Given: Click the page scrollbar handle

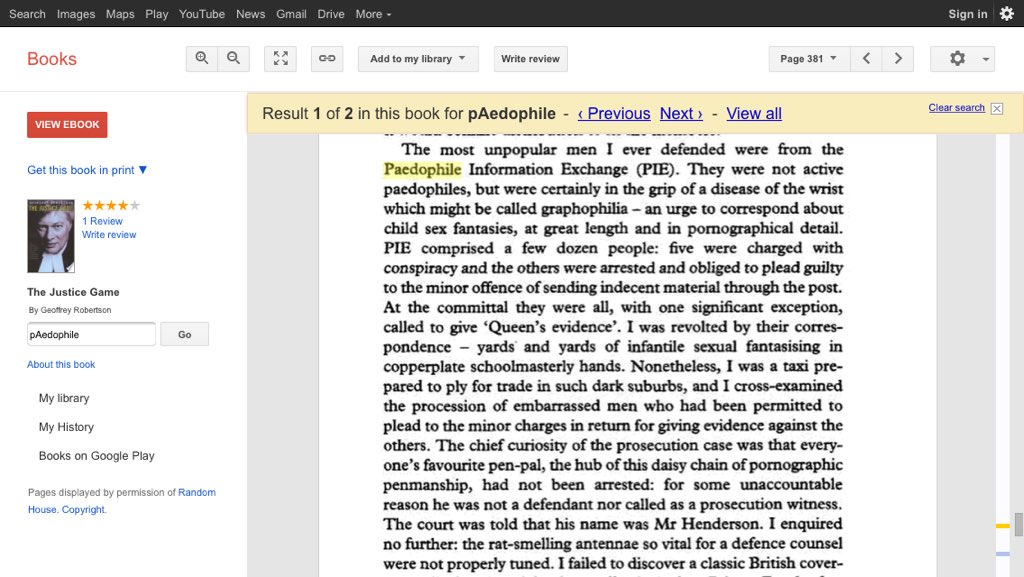Looking at the screenshot, I should pos(1018,524).
